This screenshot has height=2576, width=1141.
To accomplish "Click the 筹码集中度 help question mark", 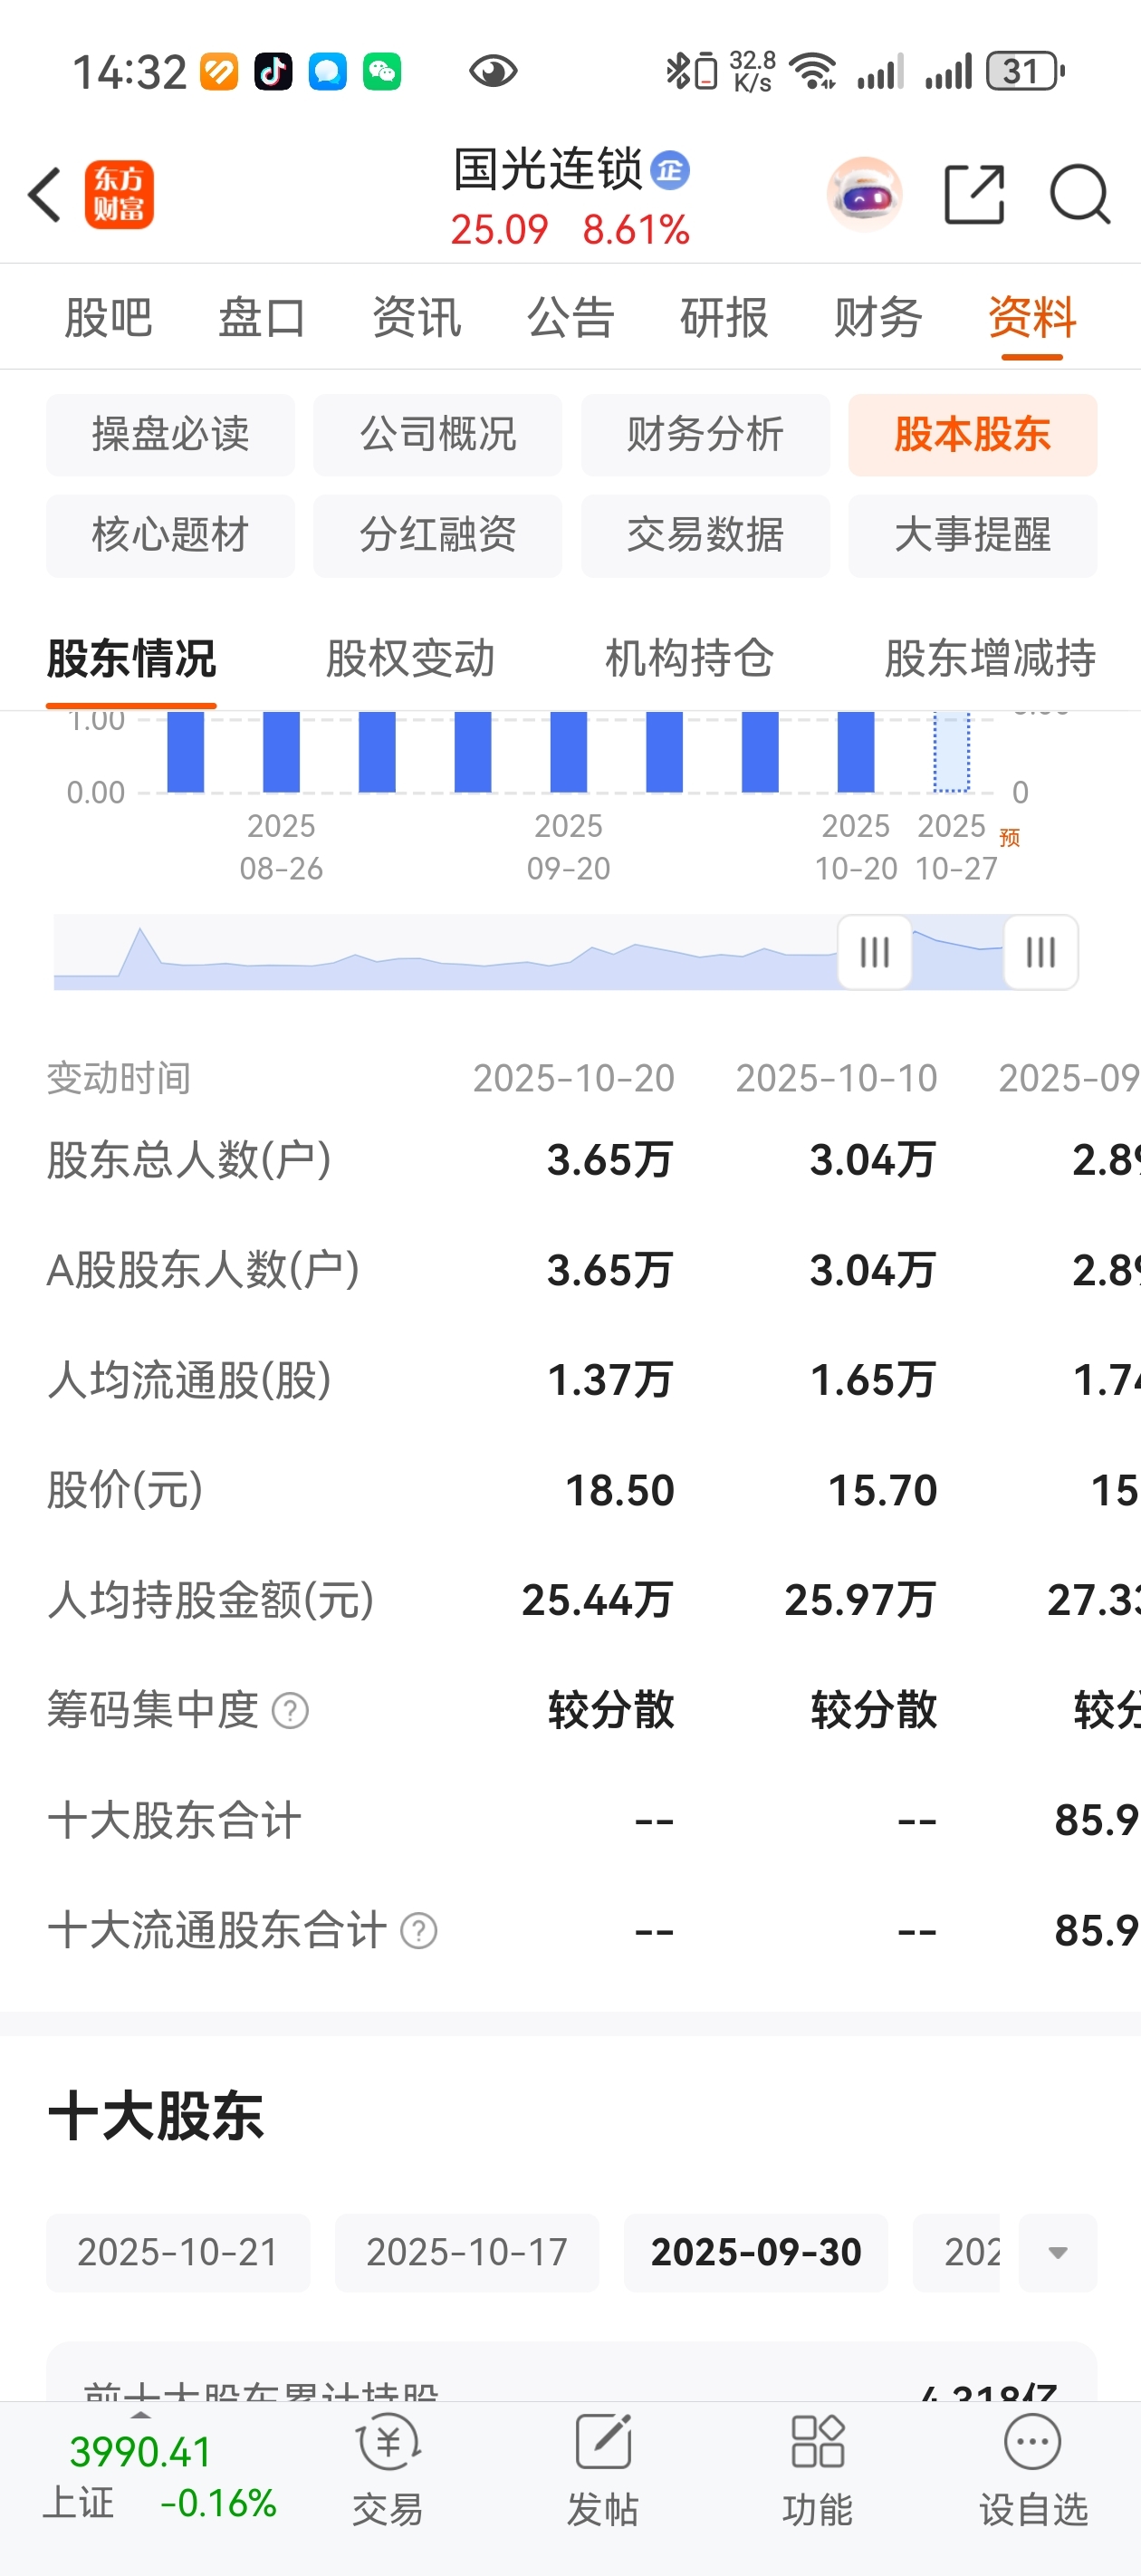I will pos(290,1710).
